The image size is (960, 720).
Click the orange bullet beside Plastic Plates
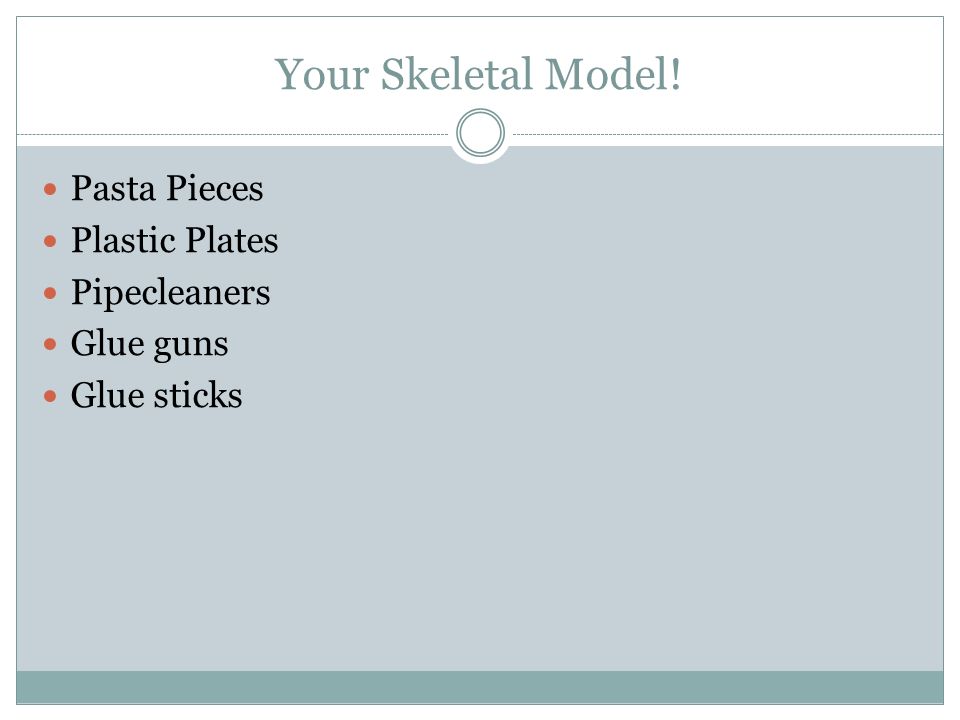click(x=50, y=241)
